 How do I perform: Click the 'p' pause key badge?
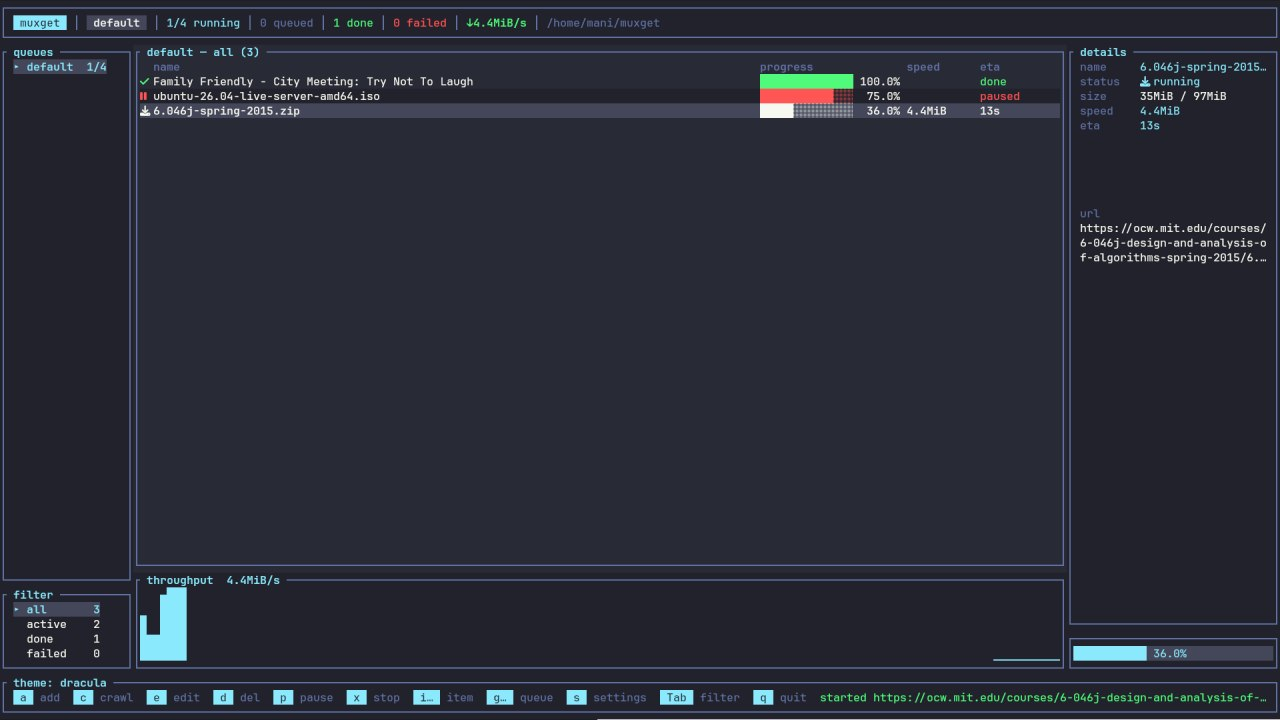283,698
